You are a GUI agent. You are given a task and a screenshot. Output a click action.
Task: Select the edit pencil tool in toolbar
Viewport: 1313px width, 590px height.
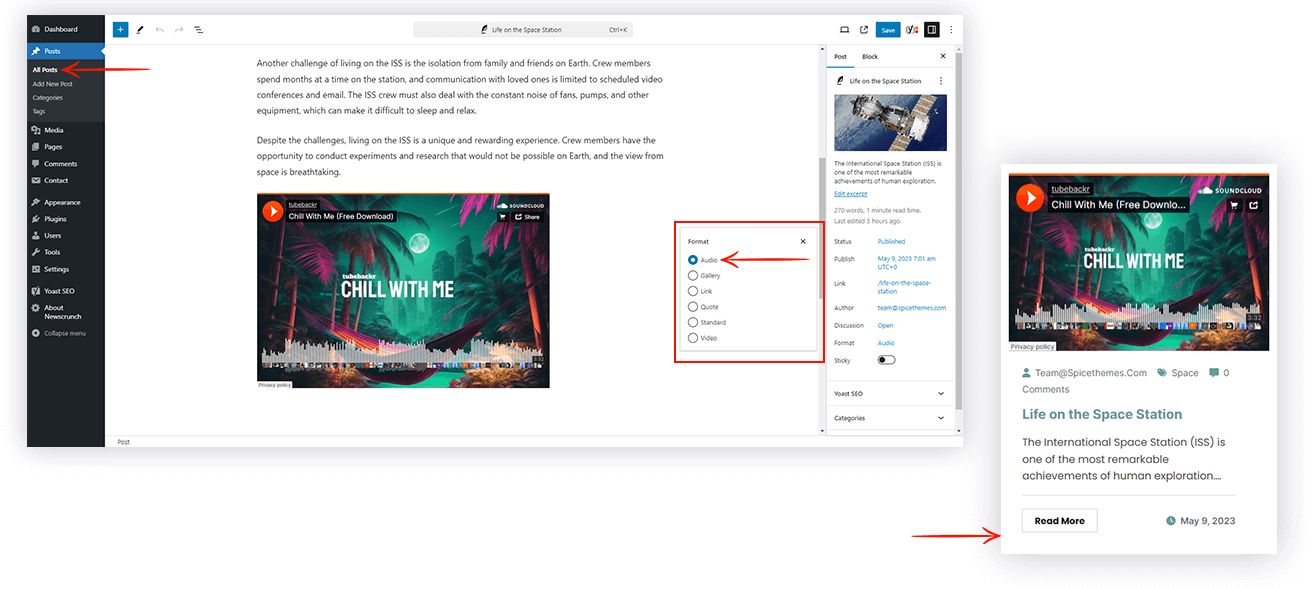140,30
